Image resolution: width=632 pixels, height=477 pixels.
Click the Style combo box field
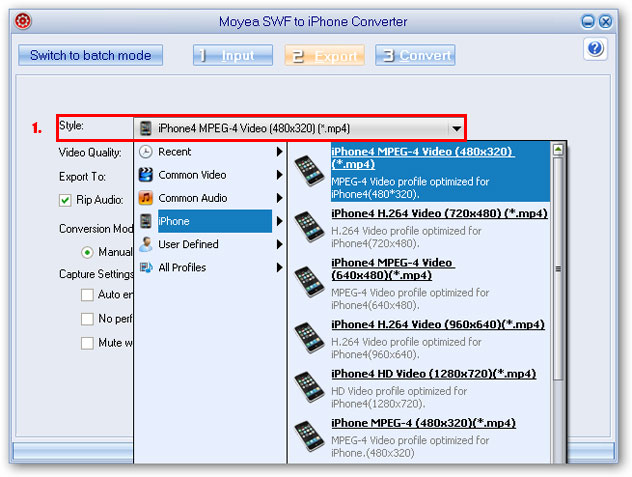point(298,129)
